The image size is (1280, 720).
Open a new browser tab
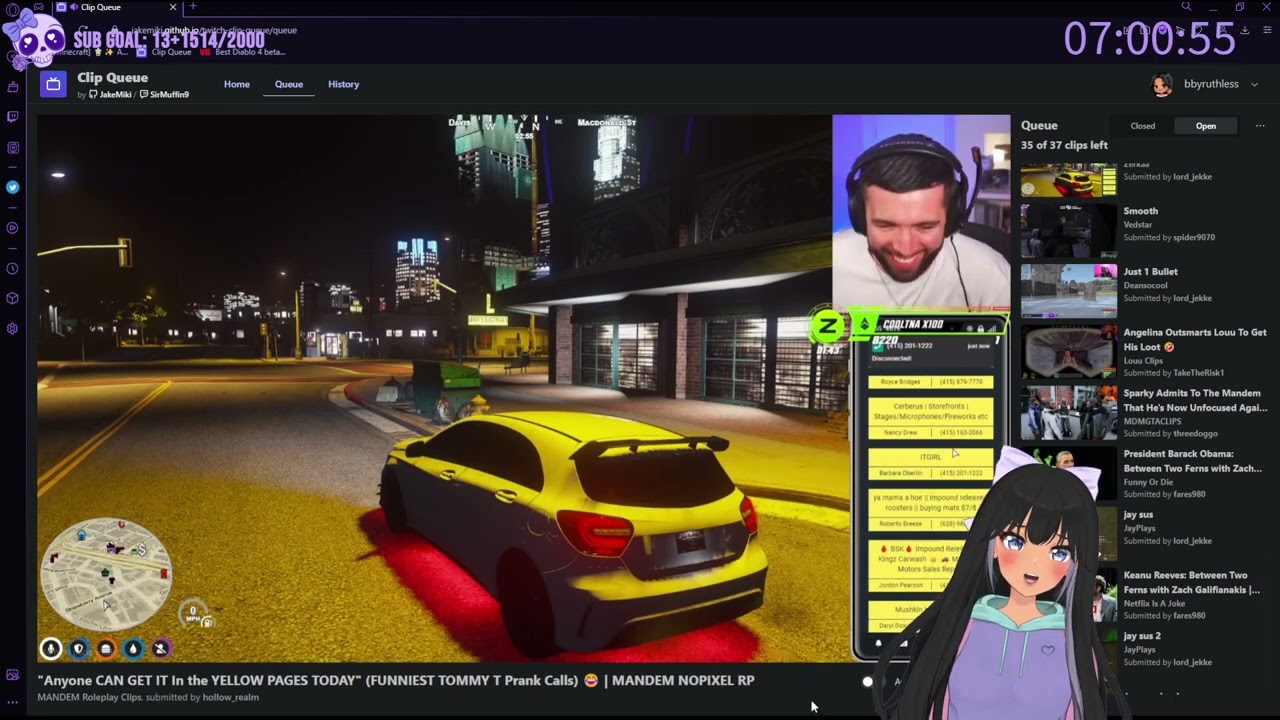click(193, 7)
